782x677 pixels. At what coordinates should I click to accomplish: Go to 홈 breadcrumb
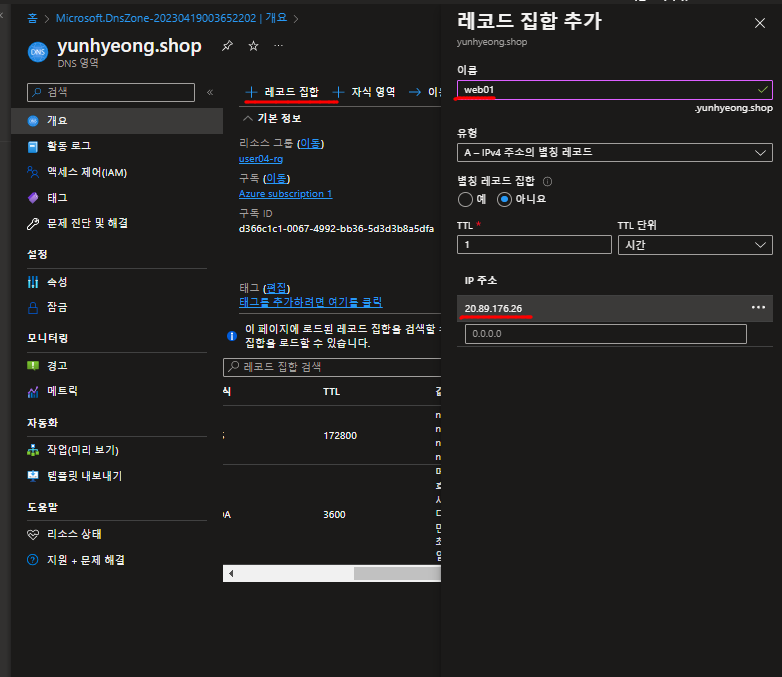pyautogui.click(x=32, y=18)
